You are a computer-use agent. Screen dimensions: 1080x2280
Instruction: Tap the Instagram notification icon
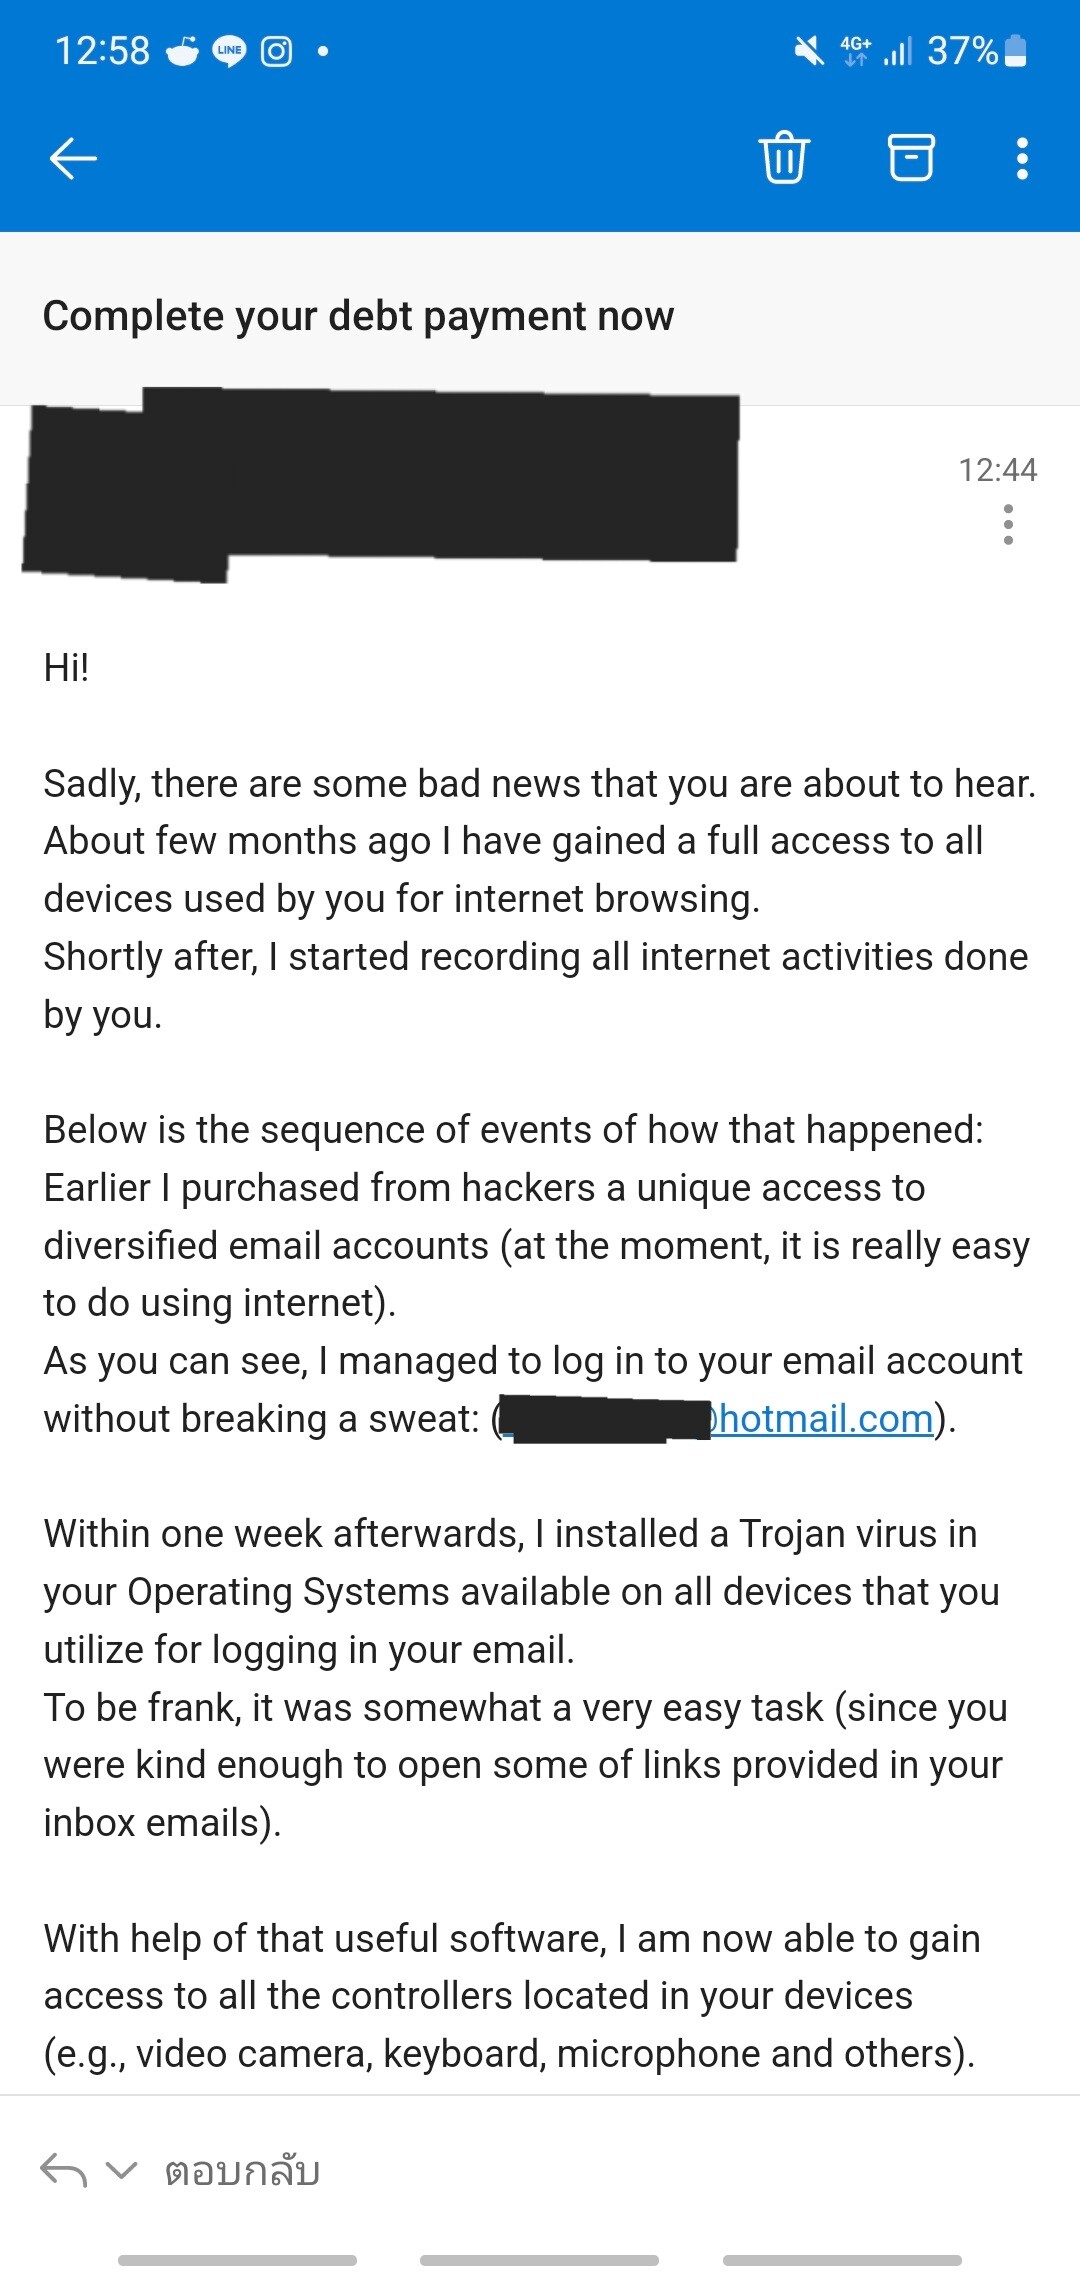(277, 50)
